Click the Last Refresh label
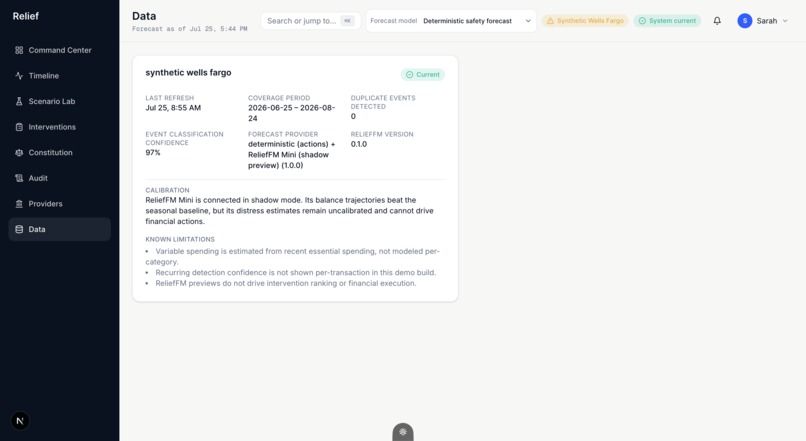The width and height of the screenshot is (806, 441). point(170,98)
